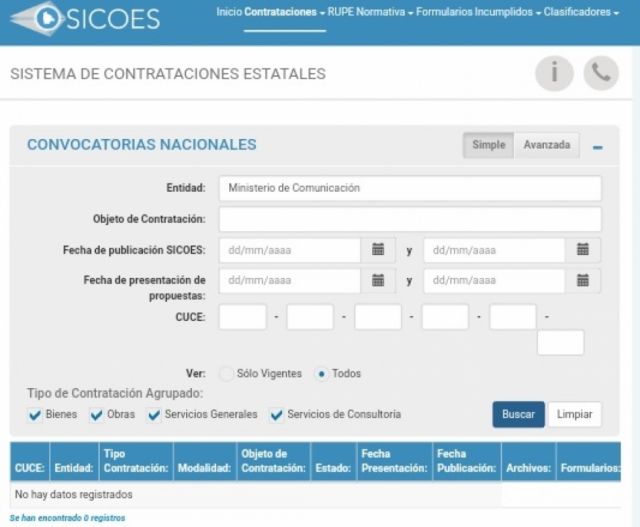
Task: Select the Todos radio option
Action: click(321, 374)
